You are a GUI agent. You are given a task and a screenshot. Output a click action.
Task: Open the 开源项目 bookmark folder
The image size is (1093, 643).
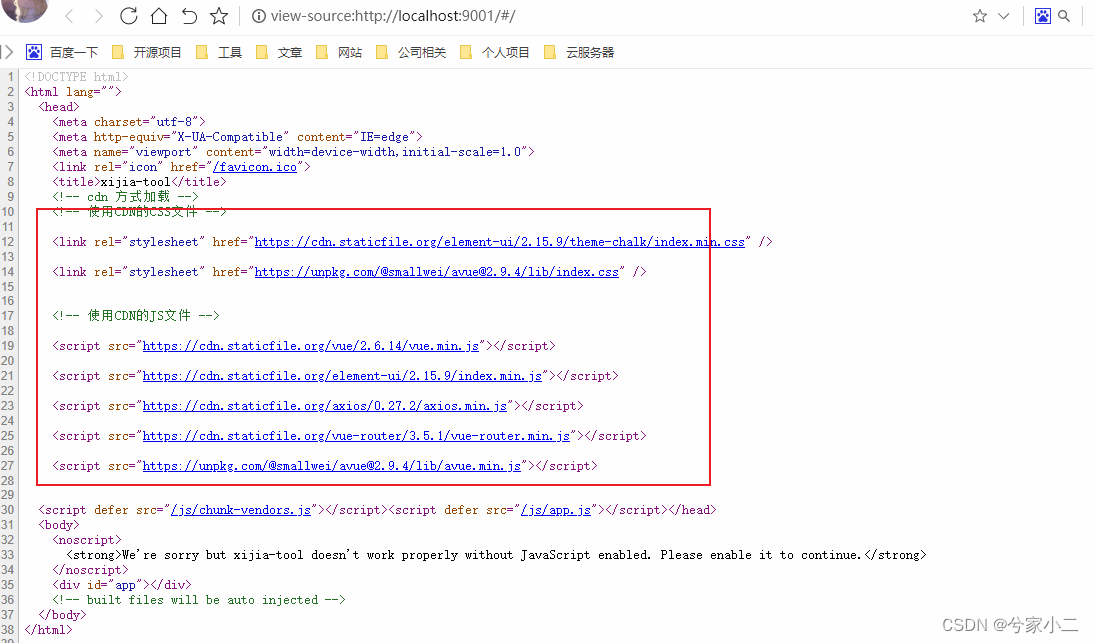pos(146,52)
